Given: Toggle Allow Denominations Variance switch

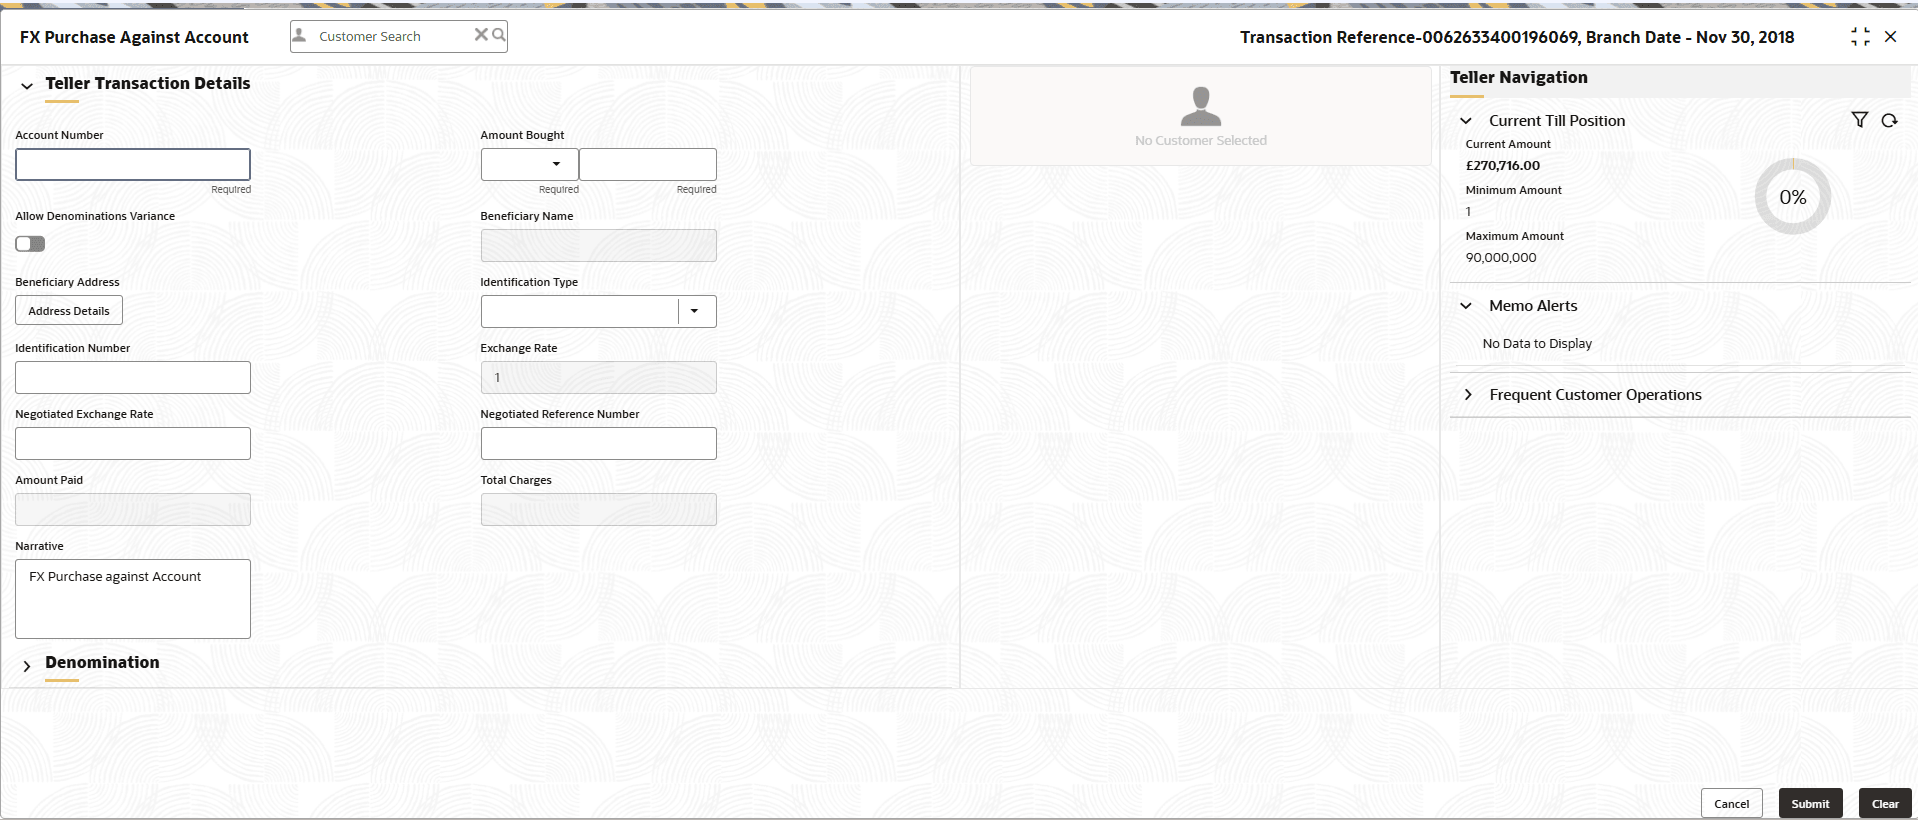Looking at the screenshot, I should click(x=30, y=244).
